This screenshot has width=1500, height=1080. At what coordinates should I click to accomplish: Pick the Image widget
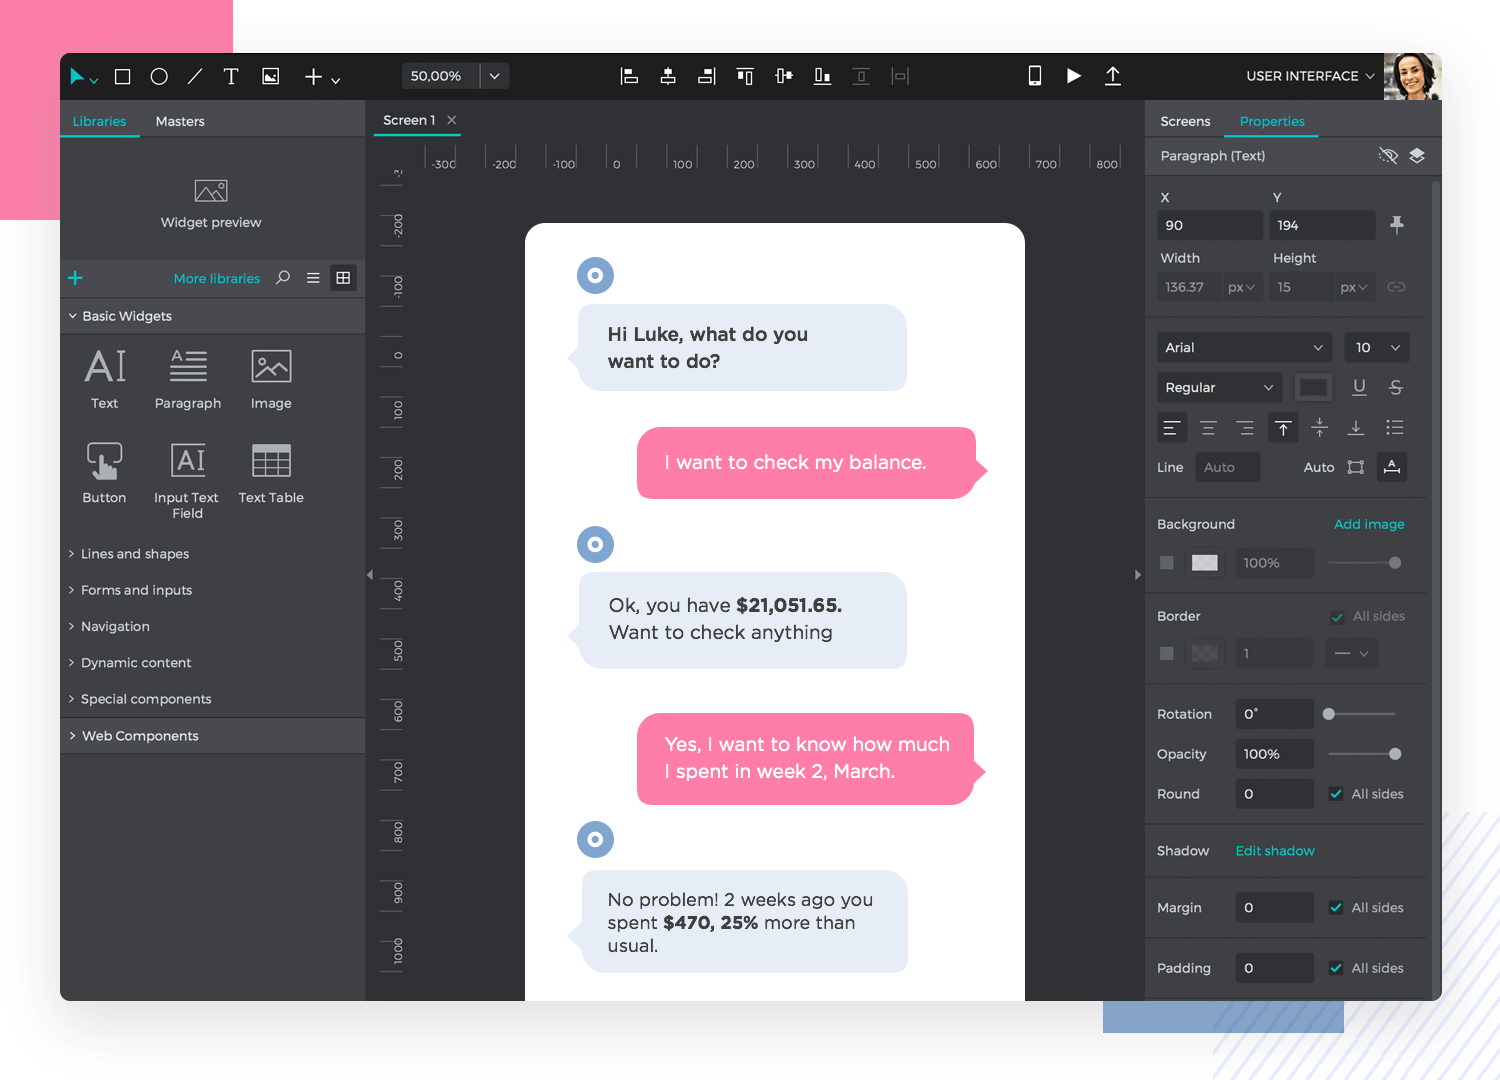(271, 379)
